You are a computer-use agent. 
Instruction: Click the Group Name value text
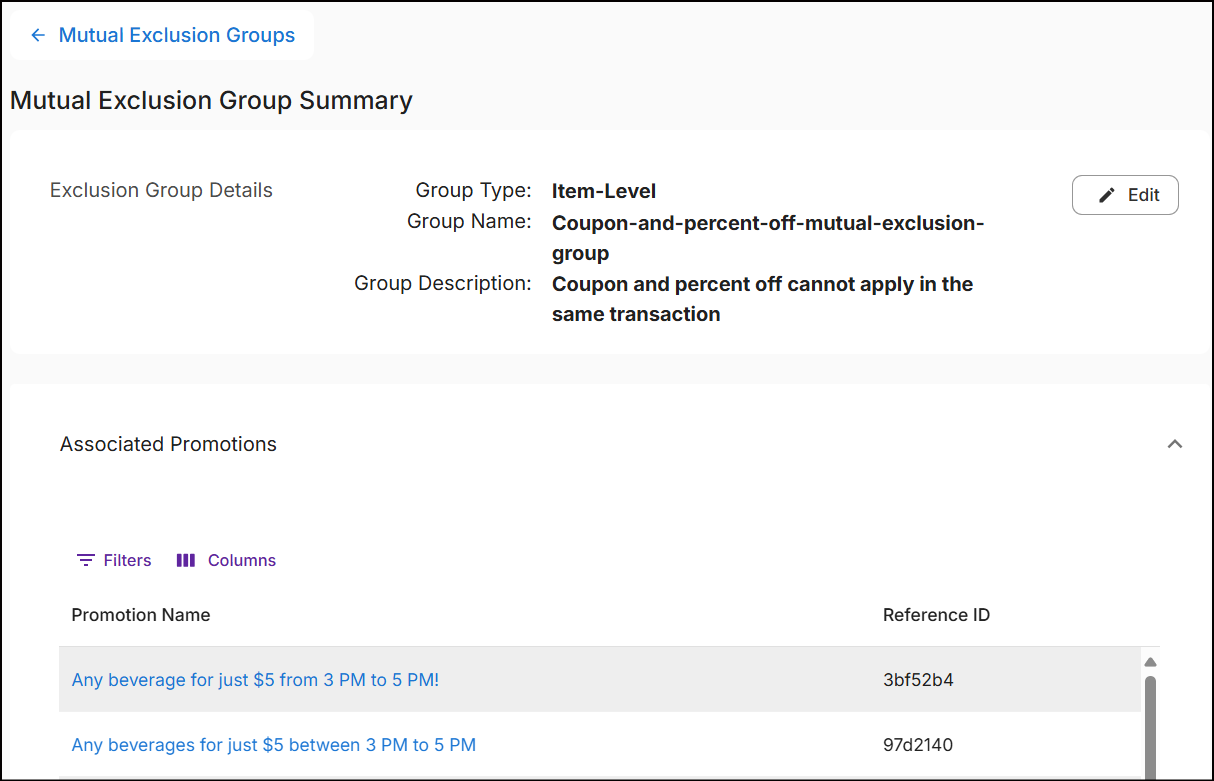pos(767,238)
